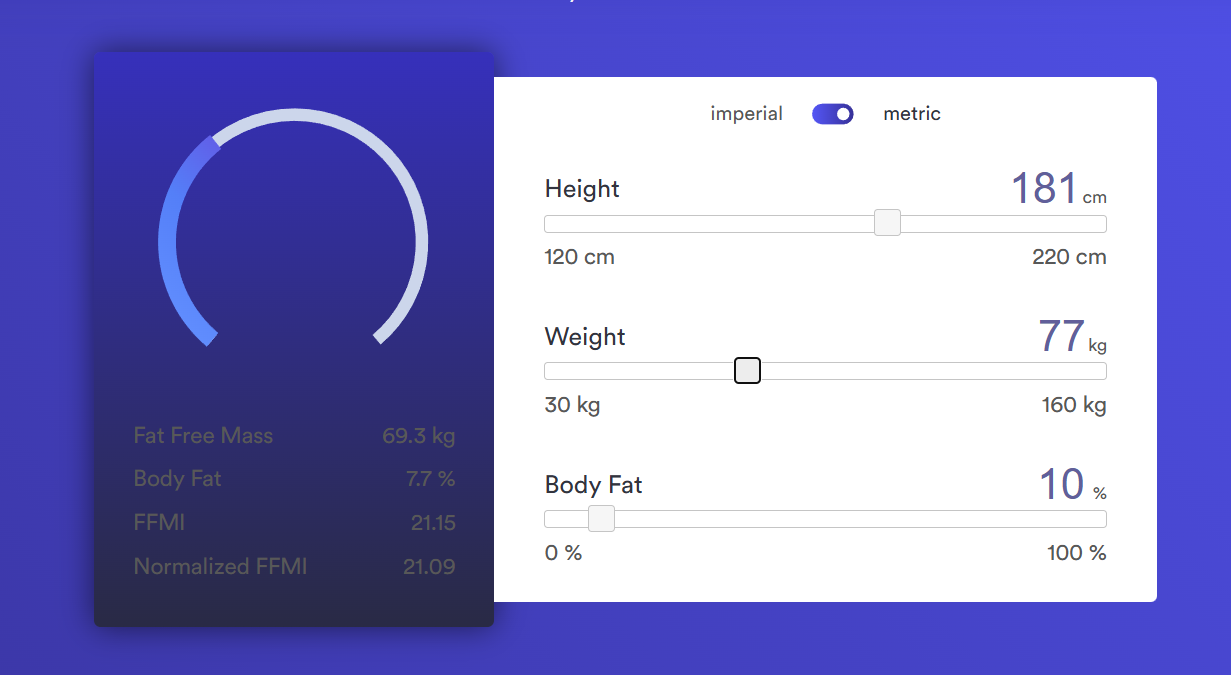
Task: Click the FFMI result label
Action: pos(159,523)
